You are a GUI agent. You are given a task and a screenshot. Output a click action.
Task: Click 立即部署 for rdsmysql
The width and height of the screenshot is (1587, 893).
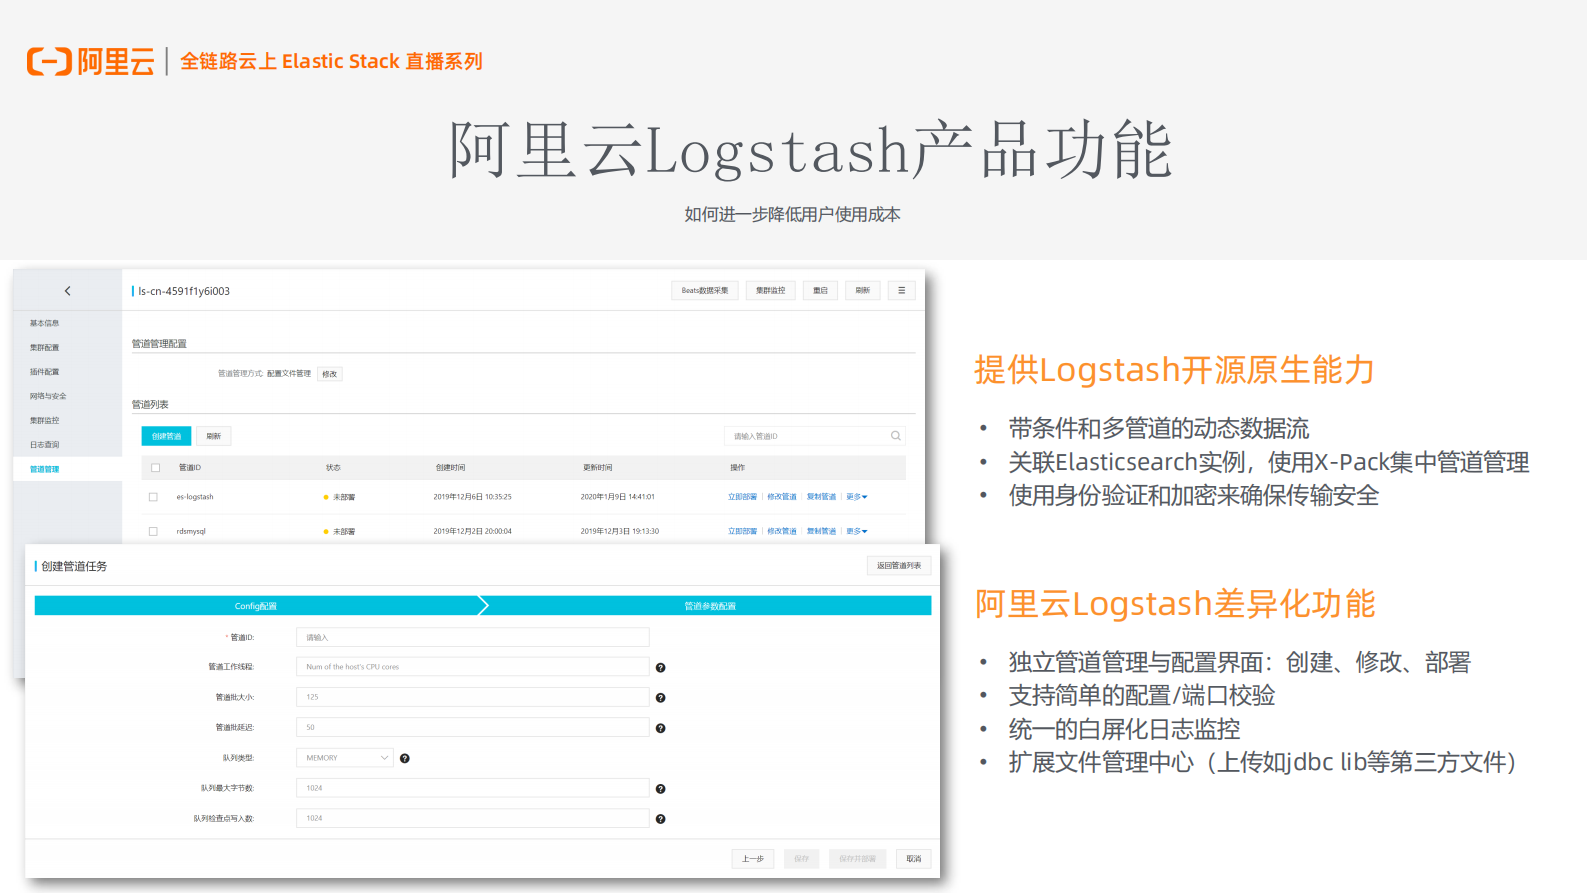coord(742,532)
